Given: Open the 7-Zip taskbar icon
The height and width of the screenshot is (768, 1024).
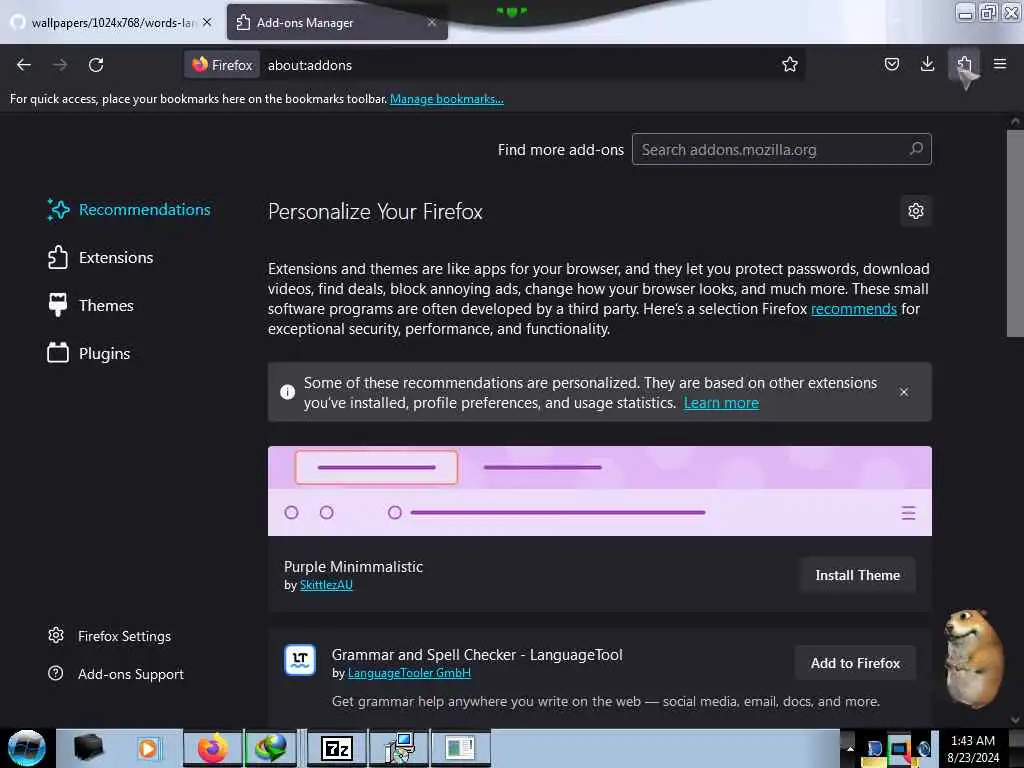Looking at the screenshot, I should (337, 748).
